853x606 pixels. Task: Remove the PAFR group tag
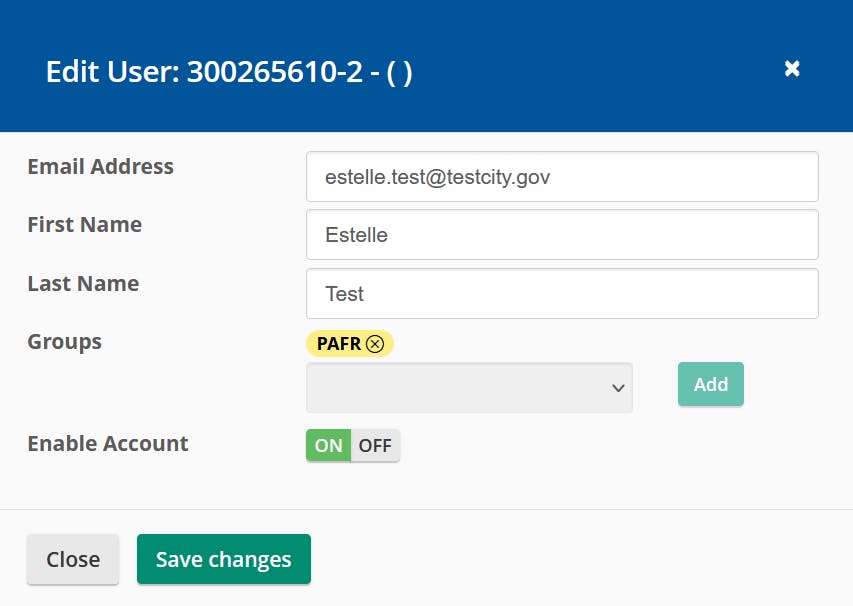click(375, 344)
